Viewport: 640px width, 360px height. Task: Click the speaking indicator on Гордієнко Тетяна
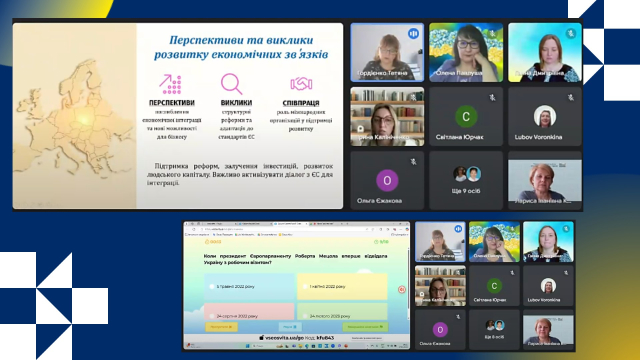click(413, 33)
